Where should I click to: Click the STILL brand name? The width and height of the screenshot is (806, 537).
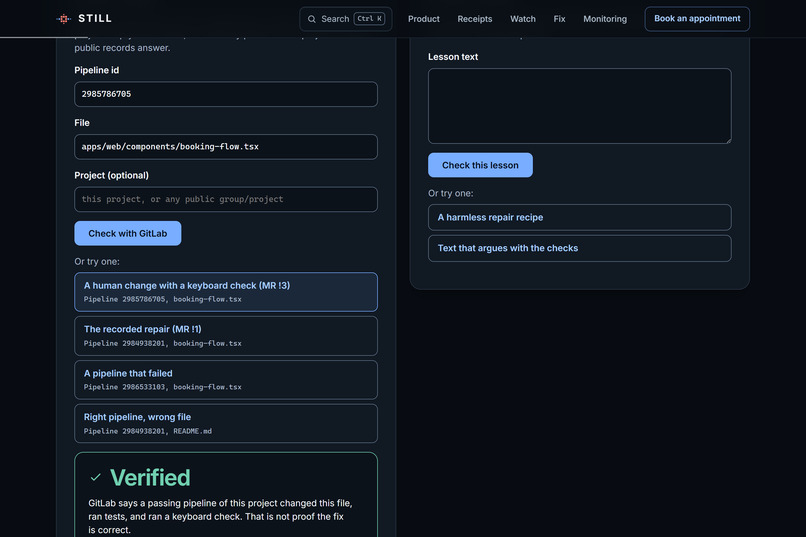95,18
